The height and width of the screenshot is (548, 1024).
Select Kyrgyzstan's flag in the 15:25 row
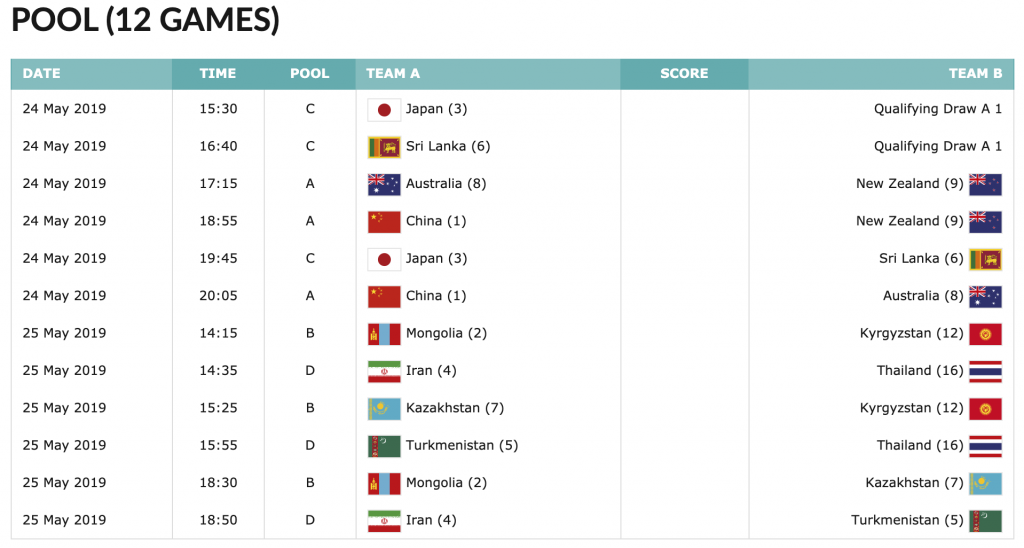(x=985, y=409)
